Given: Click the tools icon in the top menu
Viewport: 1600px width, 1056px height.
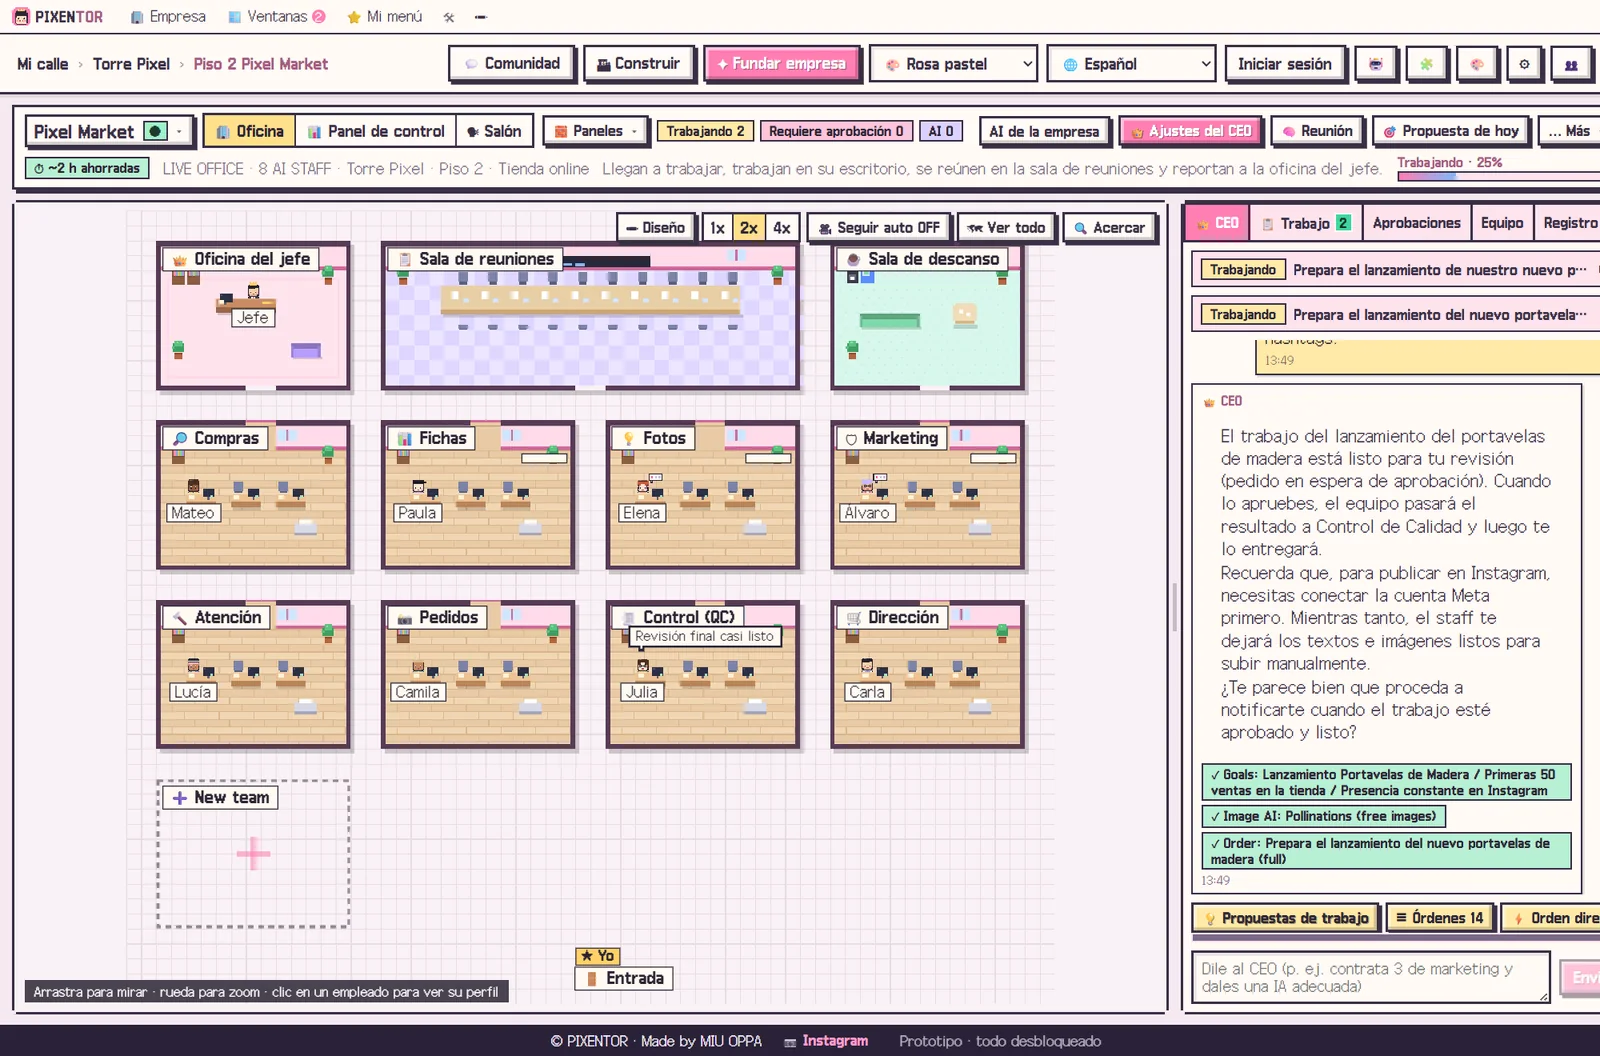Looking at the screenshot, I should tap(449, 17).
